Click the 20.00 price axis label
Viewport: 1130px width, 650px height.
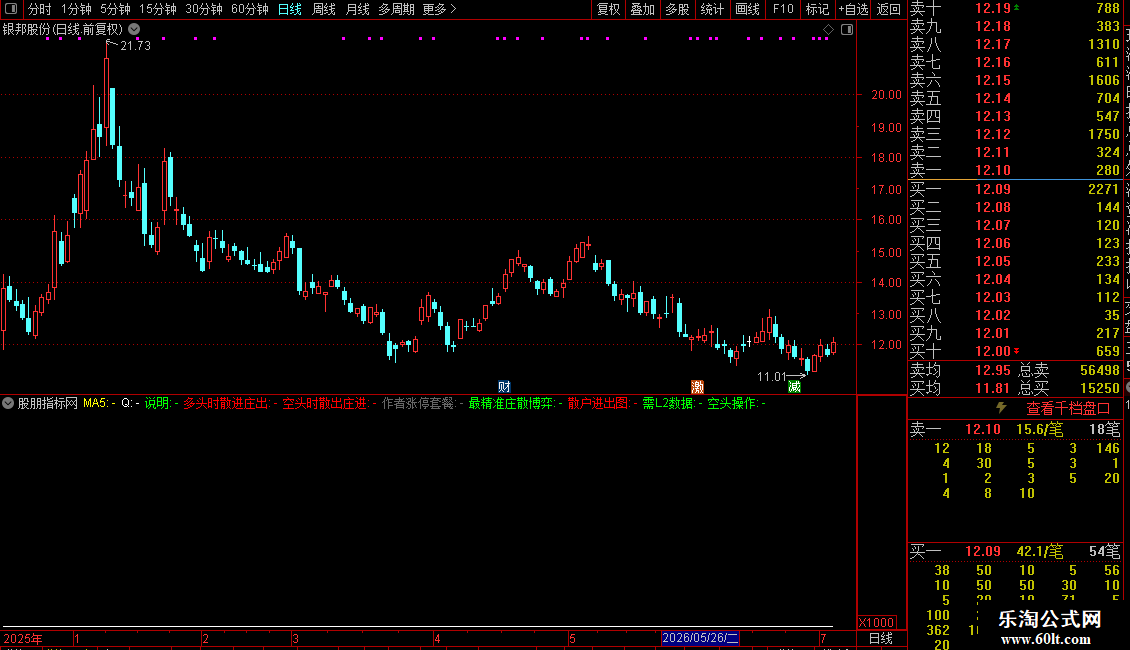[886, 94]
